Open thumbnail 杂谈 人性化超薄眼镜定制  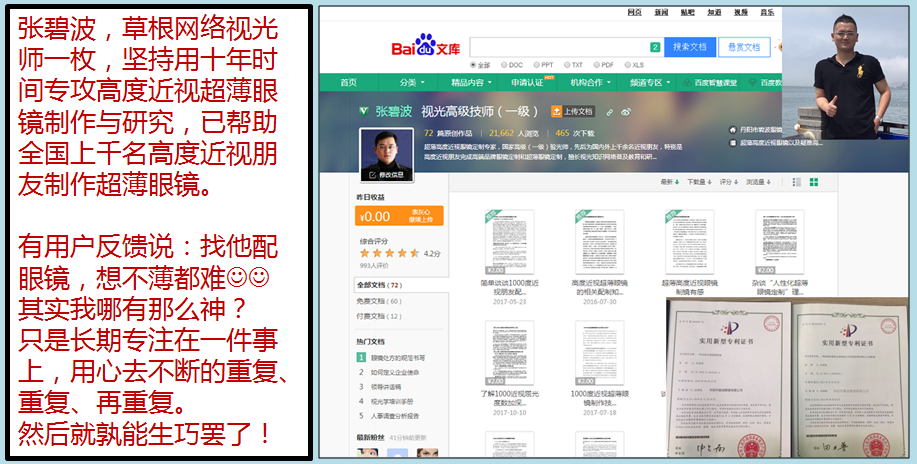click(780, 242)
